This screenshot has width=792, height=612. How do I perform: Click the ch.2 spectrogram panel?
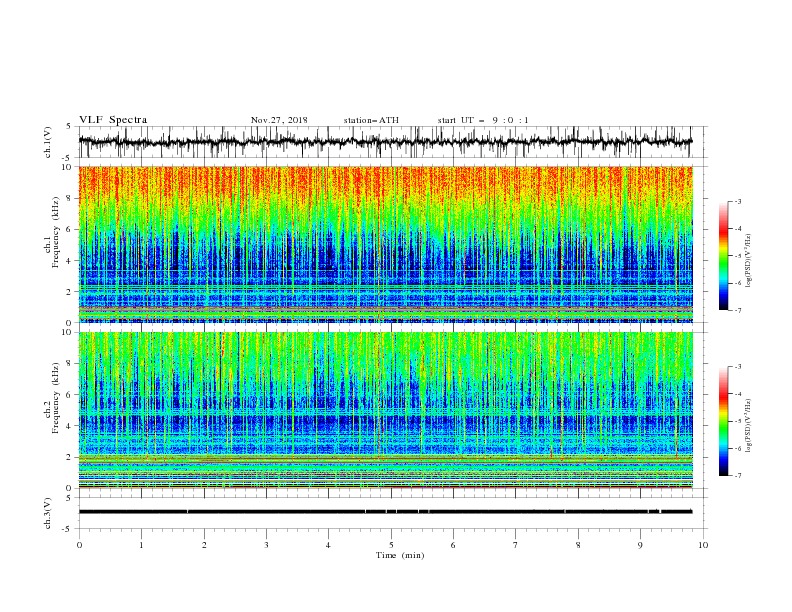pyautogui.click(x=385, y=410)
